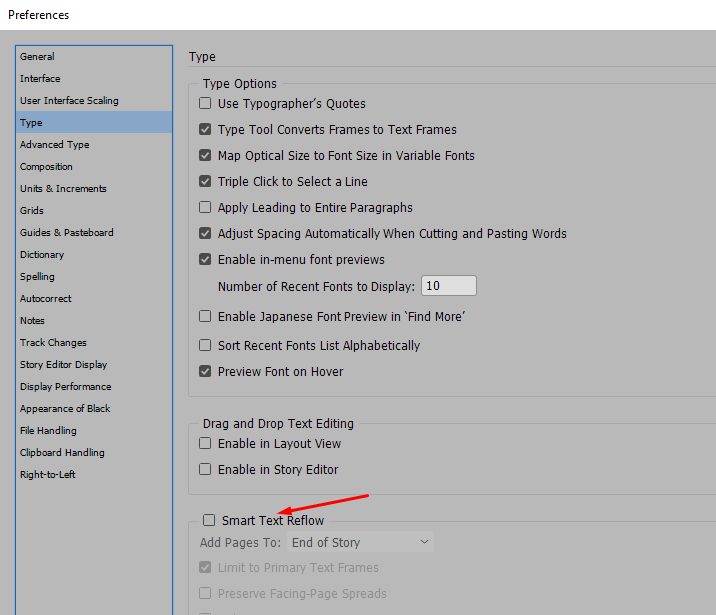716x615 pixels.
Task: Check Sort Recent Fonts List Alphabetically
Action: [206, 346]
